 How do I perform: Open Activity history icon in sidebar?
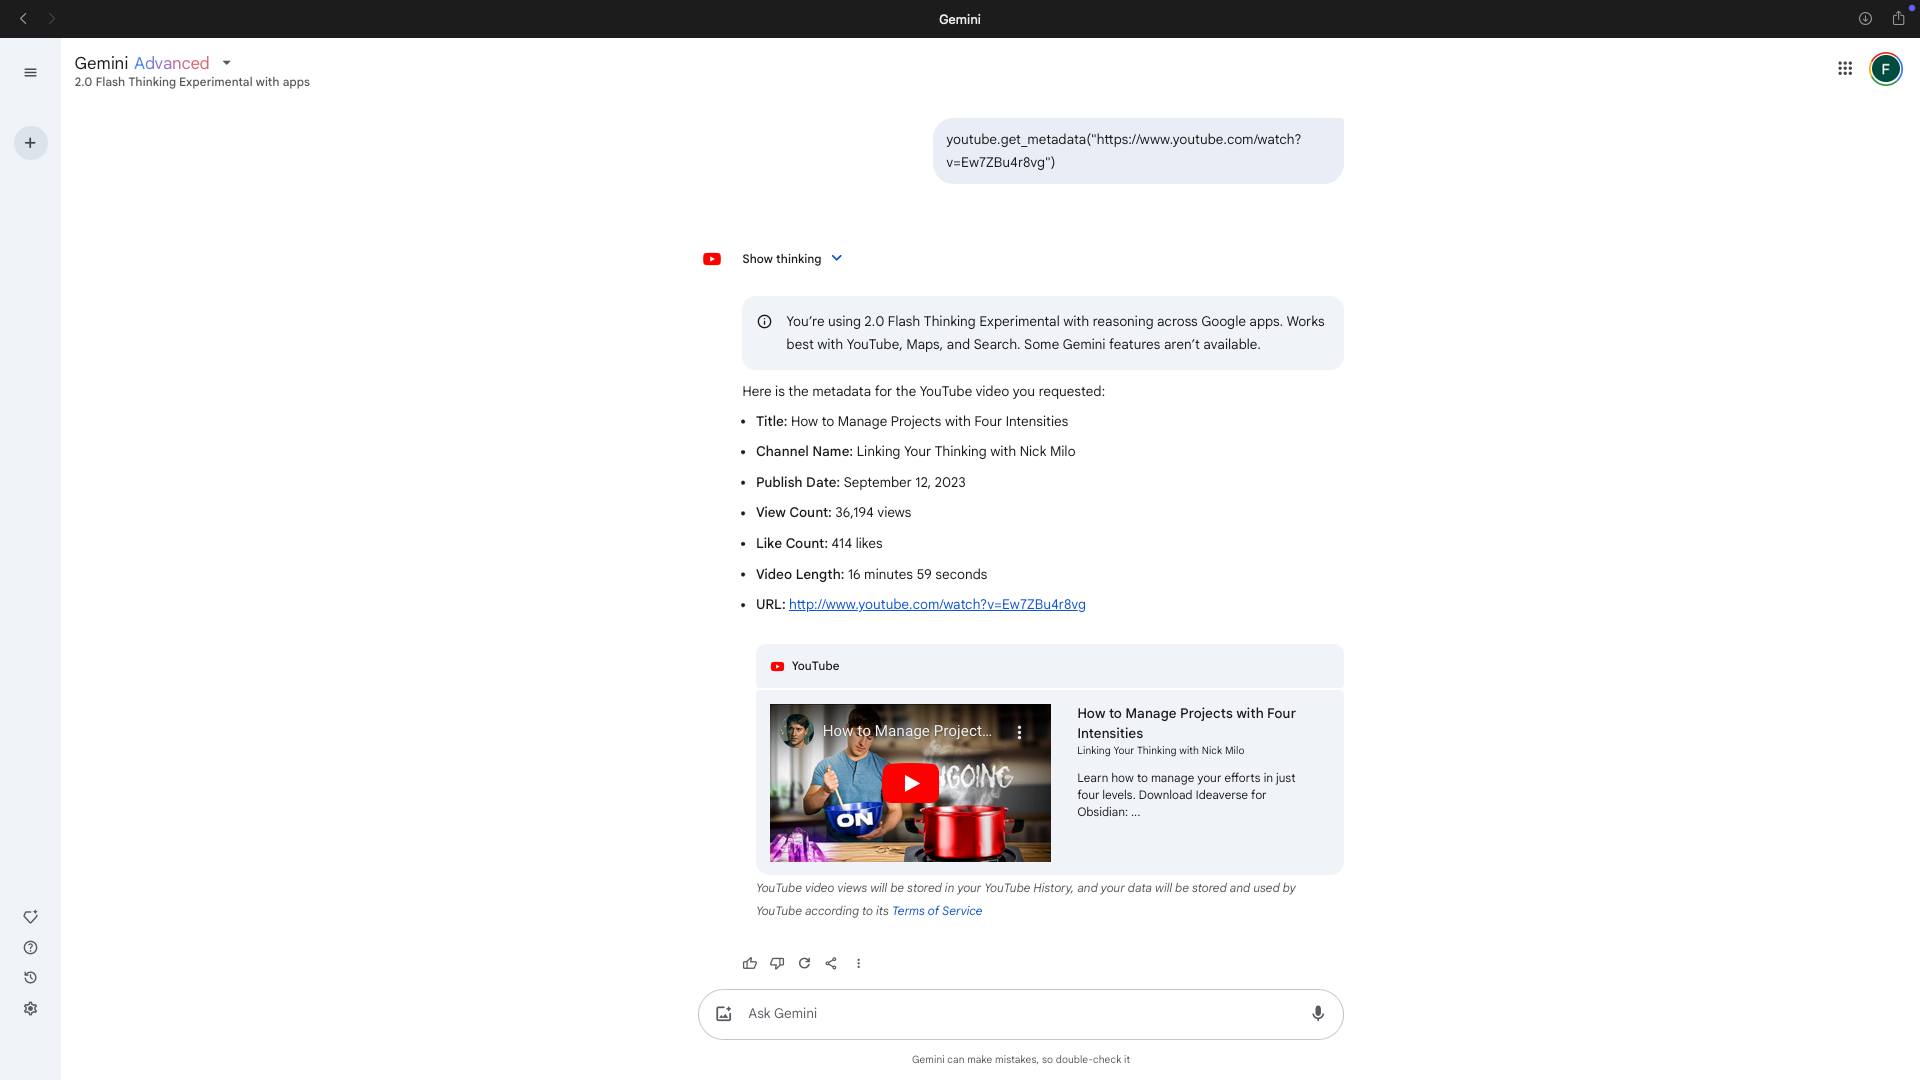point(30,978)
